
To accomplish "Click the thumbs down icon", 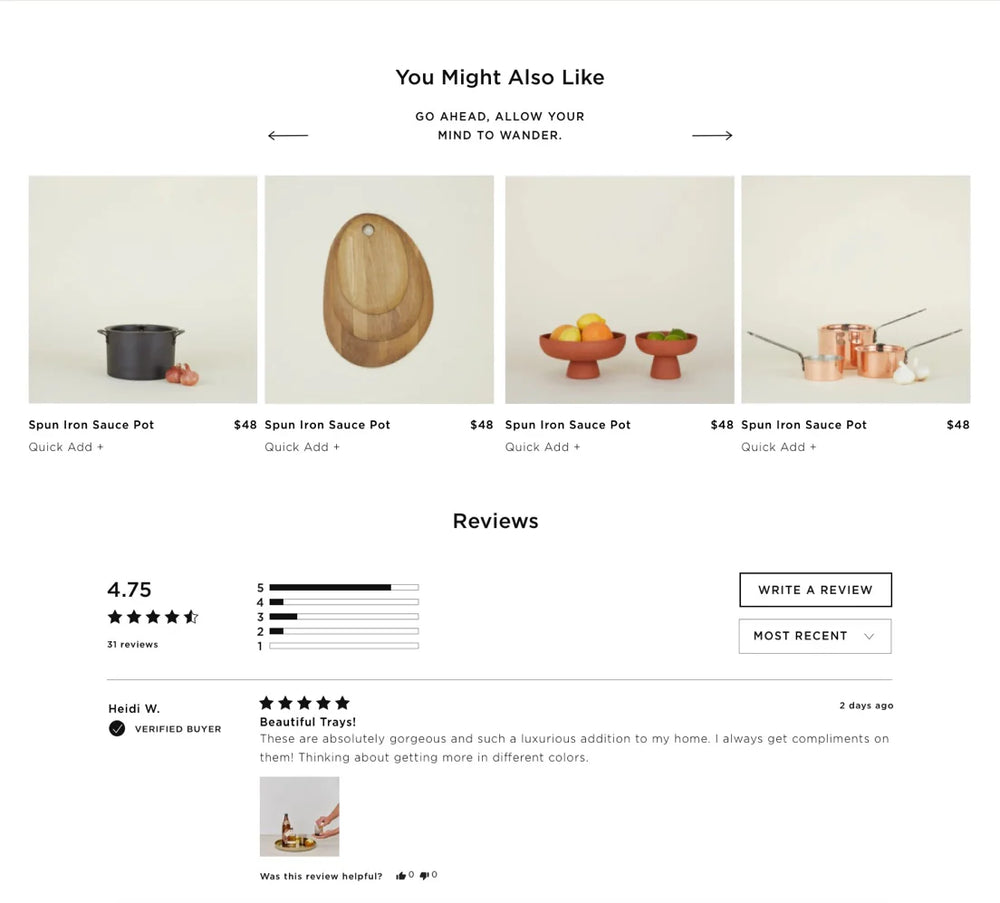I will click(425, 876).
